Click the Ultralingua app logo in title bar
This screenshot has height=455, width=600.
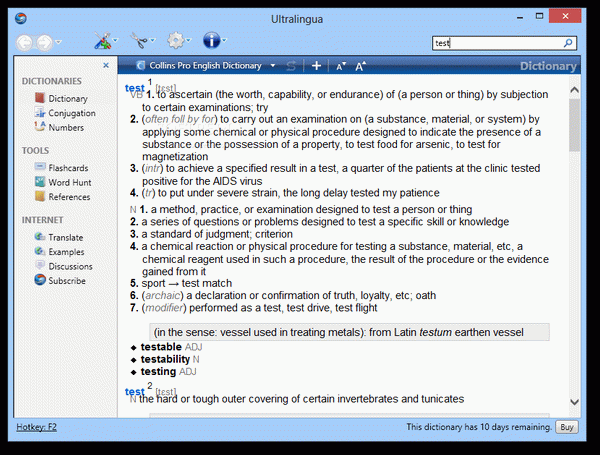[x=21, y=18]
